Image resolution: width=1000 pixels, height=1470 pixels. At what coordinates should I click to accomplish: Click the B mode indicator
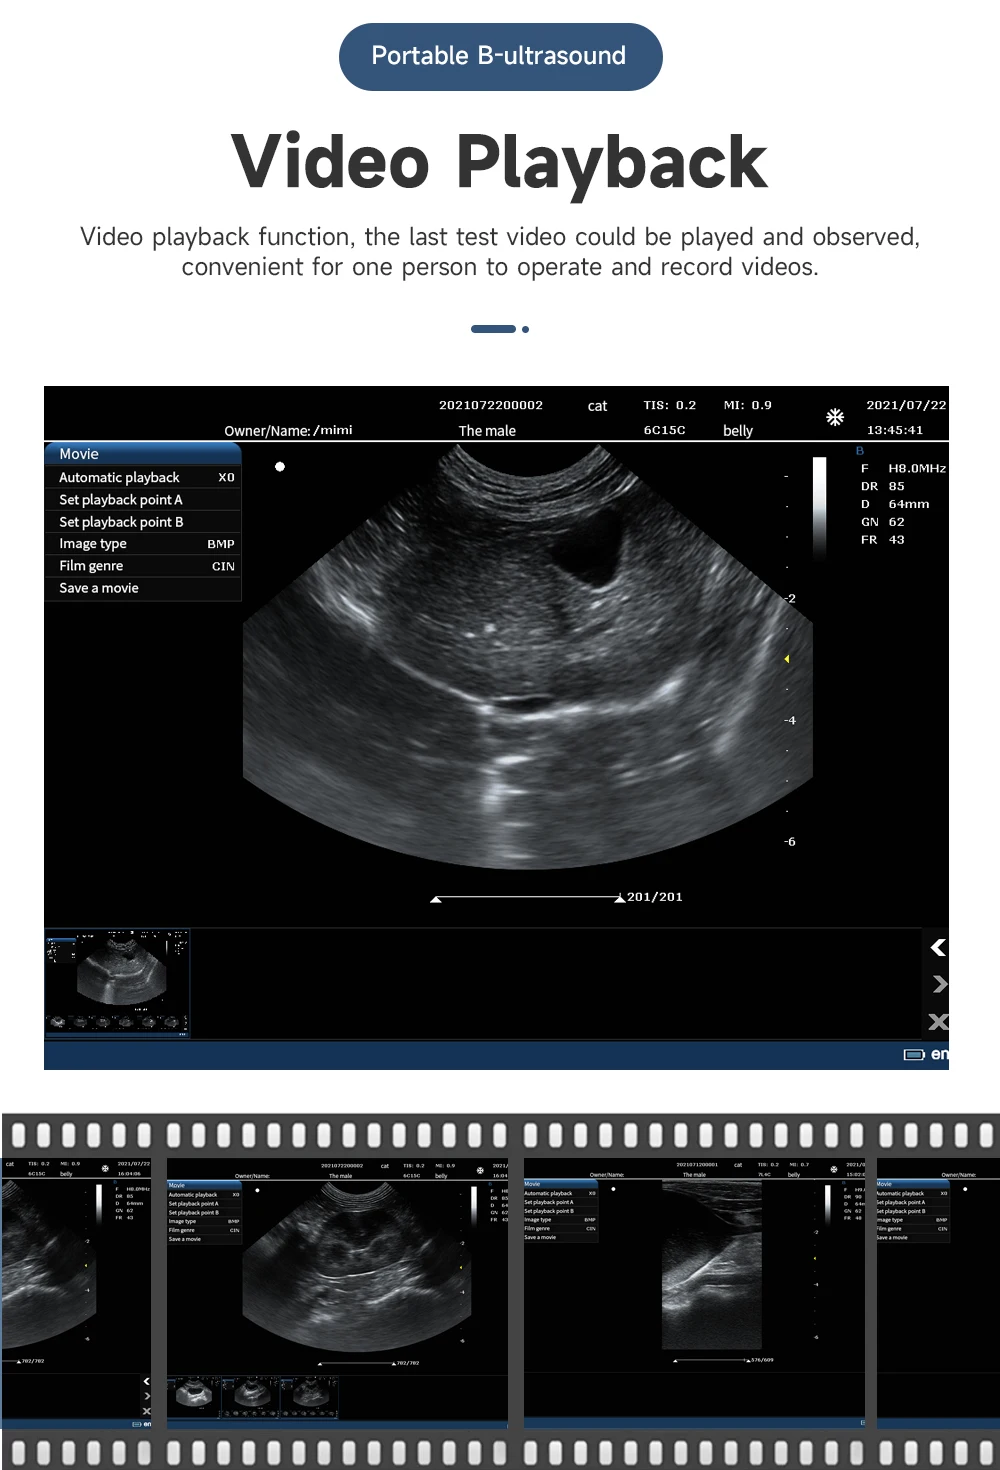pyautogui.click(x=860, y=451)
